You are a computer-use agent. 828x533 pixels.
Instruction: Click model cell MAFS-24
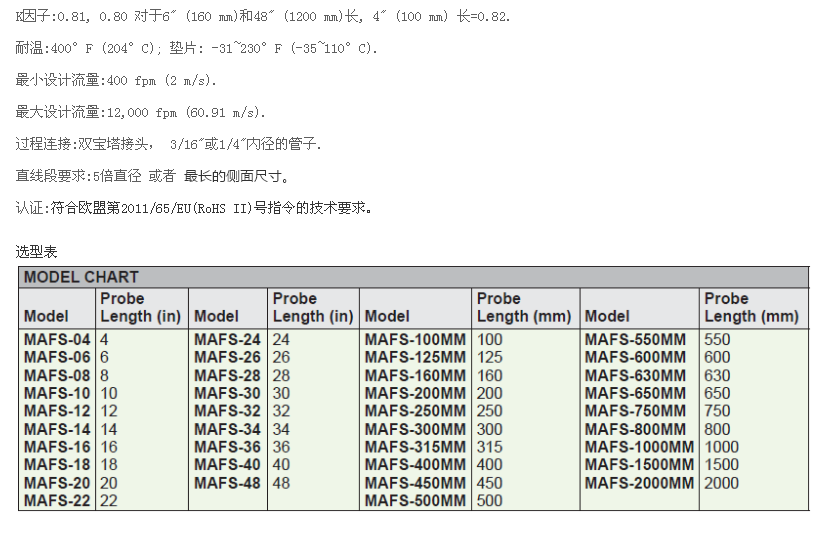pyautogui.click(x=227, y=340)
